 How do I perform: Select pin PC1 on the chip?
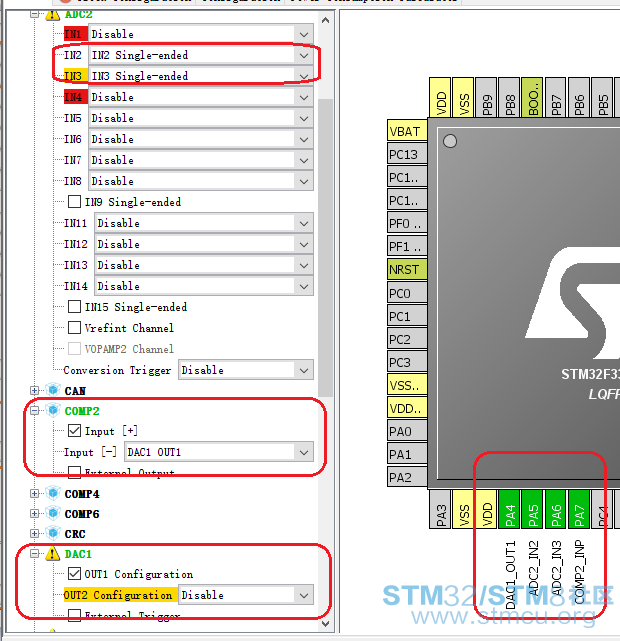pos(407,316)
